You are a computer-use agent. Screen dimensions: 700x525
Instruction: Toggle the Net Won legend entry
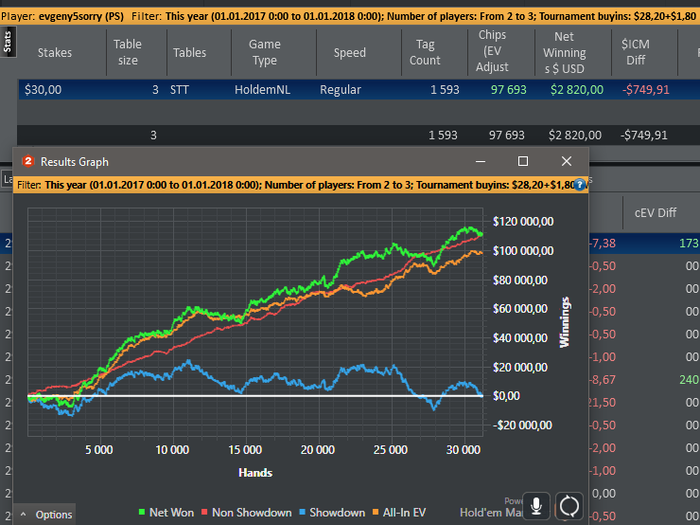[x=167, y=512]
